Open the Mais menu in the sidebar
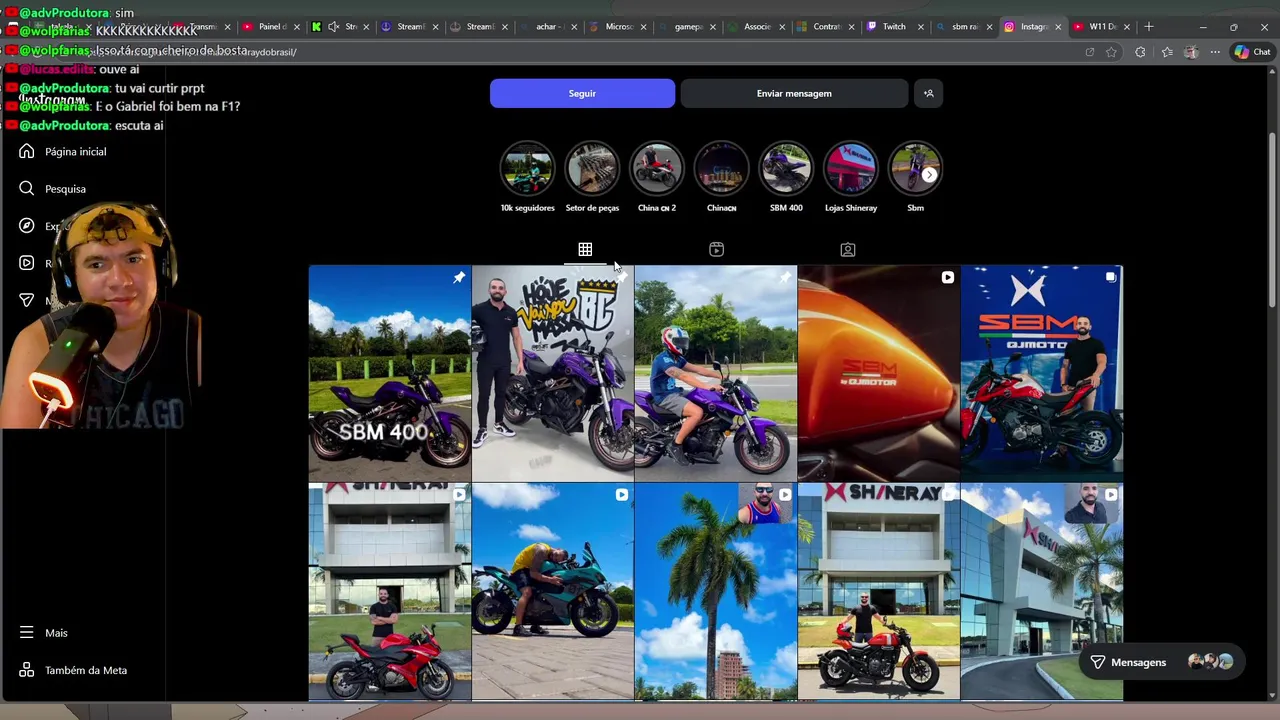Viewport: 1280px width, 720px height. 43,632
